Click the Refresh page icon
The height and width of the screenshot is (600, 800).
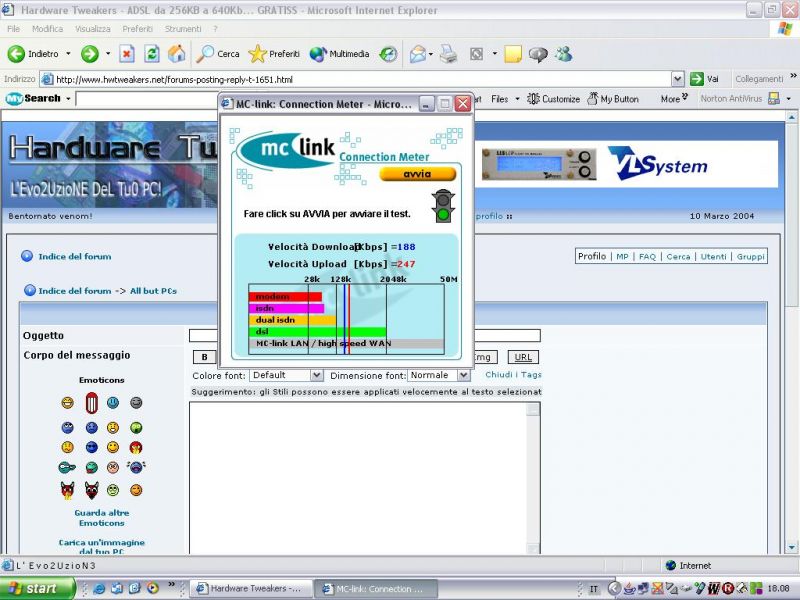[x=152, y=54]
